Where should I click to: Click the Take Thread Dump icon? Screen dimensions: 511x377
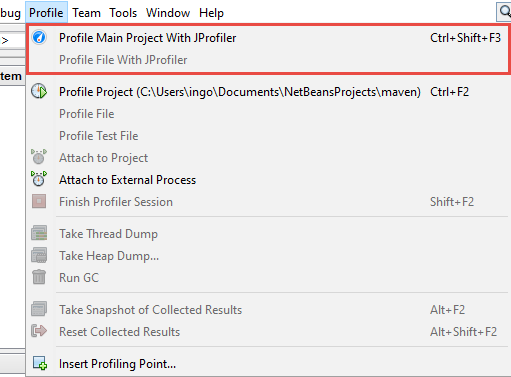pos(39,233)
